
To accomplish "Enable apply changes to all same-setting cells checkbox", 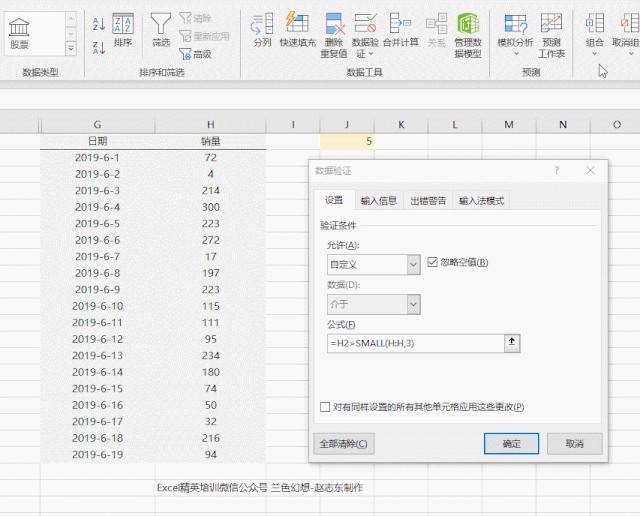I will 325,407.
